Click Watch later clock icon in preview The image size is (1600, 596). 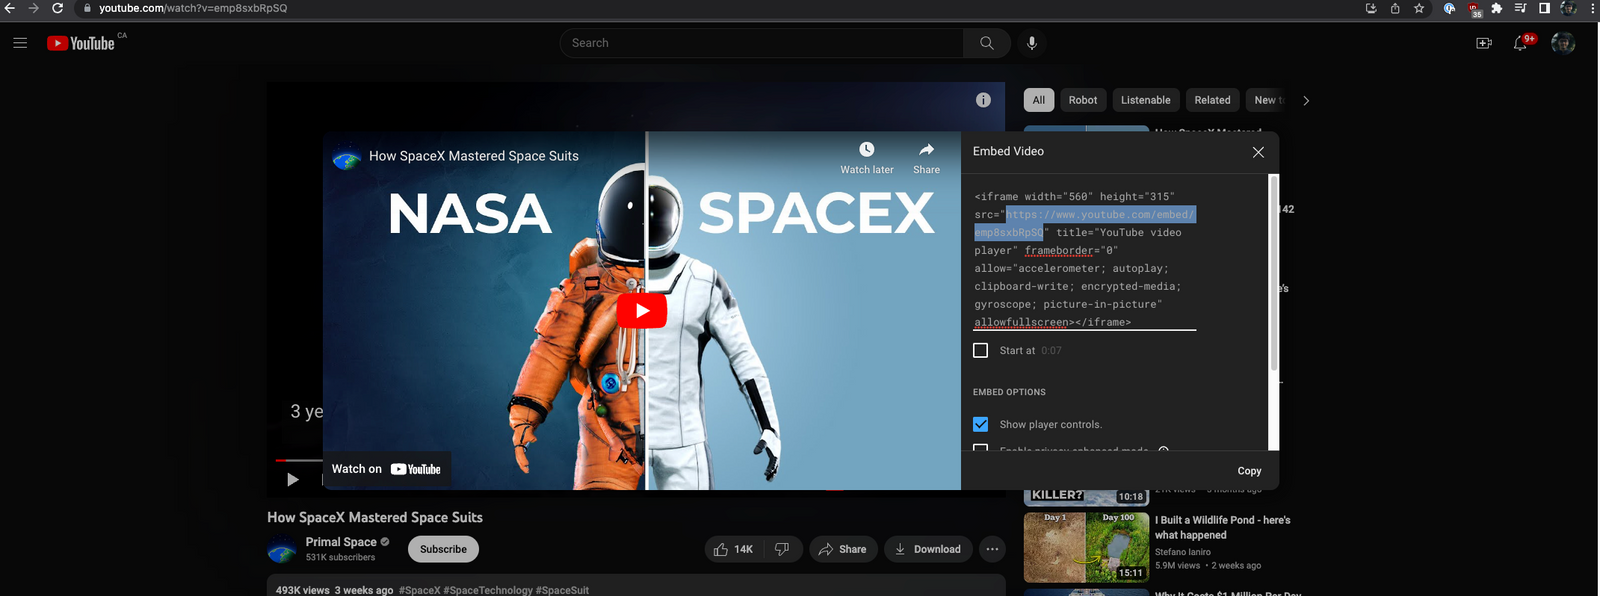tap(866, 150)
